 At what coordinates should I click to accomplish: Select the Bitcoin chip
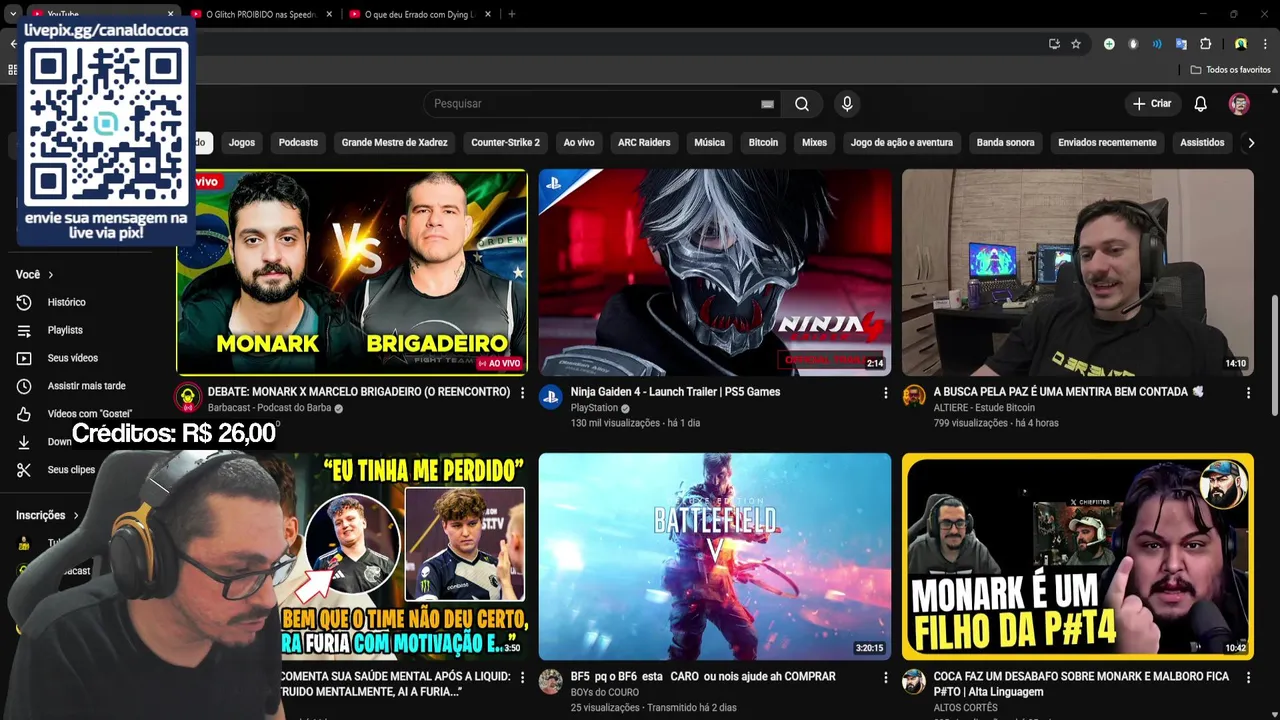[763, 143]
